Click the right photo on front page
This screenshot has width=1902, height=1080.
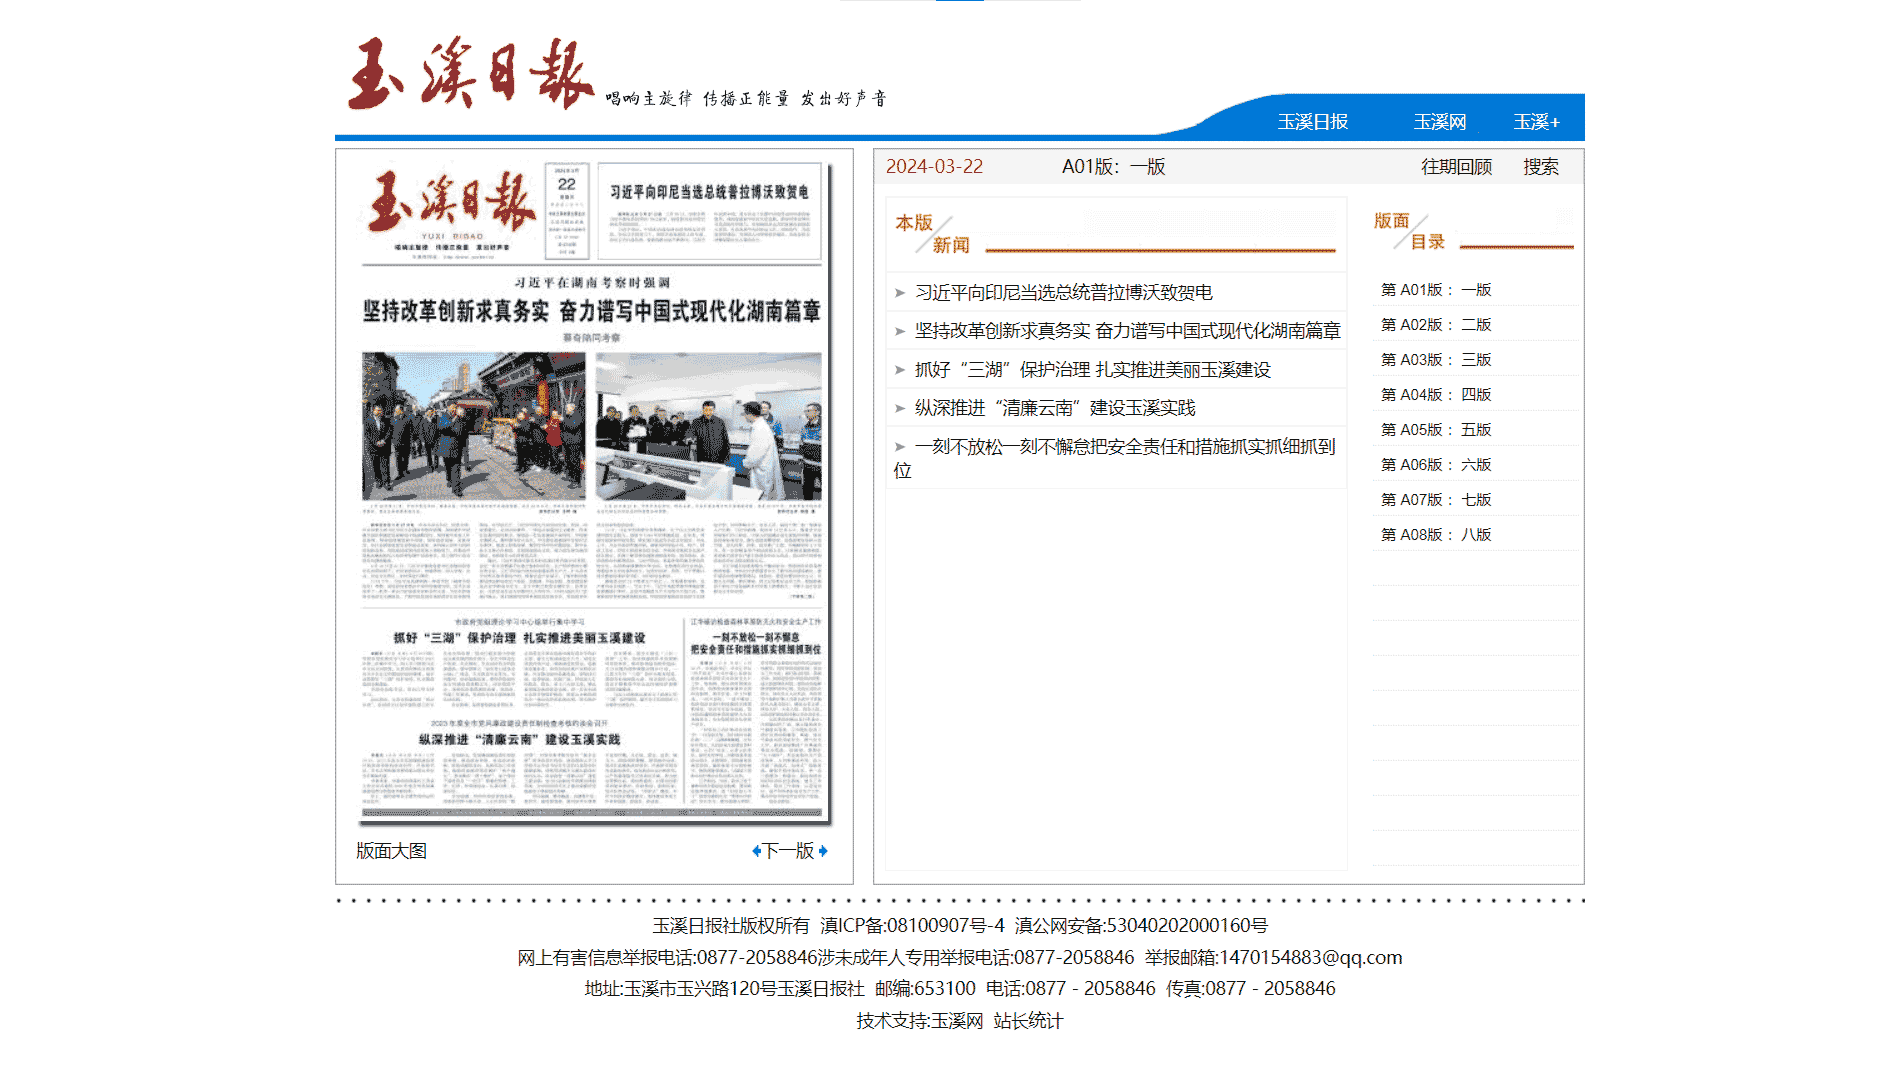(709, 426)
